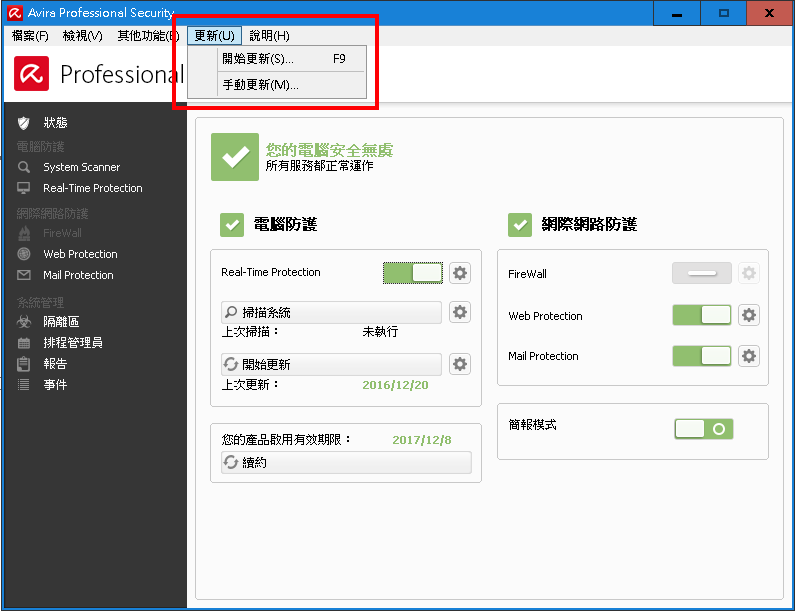This screenshot has height=611, width=795.
Task: Choose 開始更新(S)... from the menu
Action: 277,59
